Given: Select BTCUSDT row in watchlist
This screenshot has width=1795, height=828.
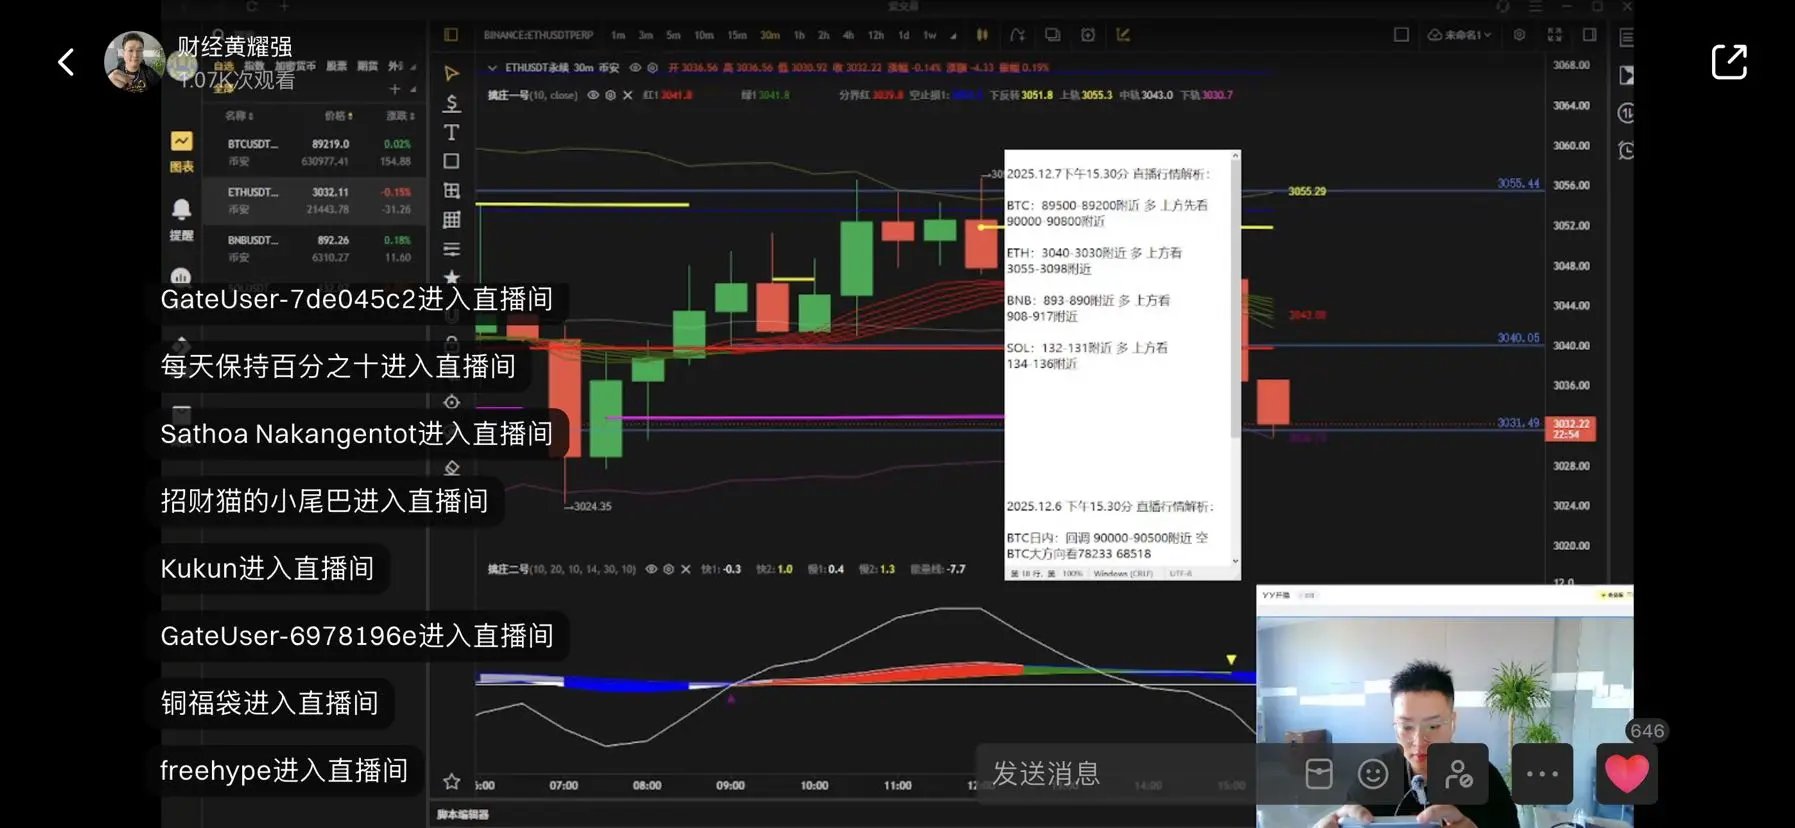Looking at the screenshot, I should tap(315, 152).
